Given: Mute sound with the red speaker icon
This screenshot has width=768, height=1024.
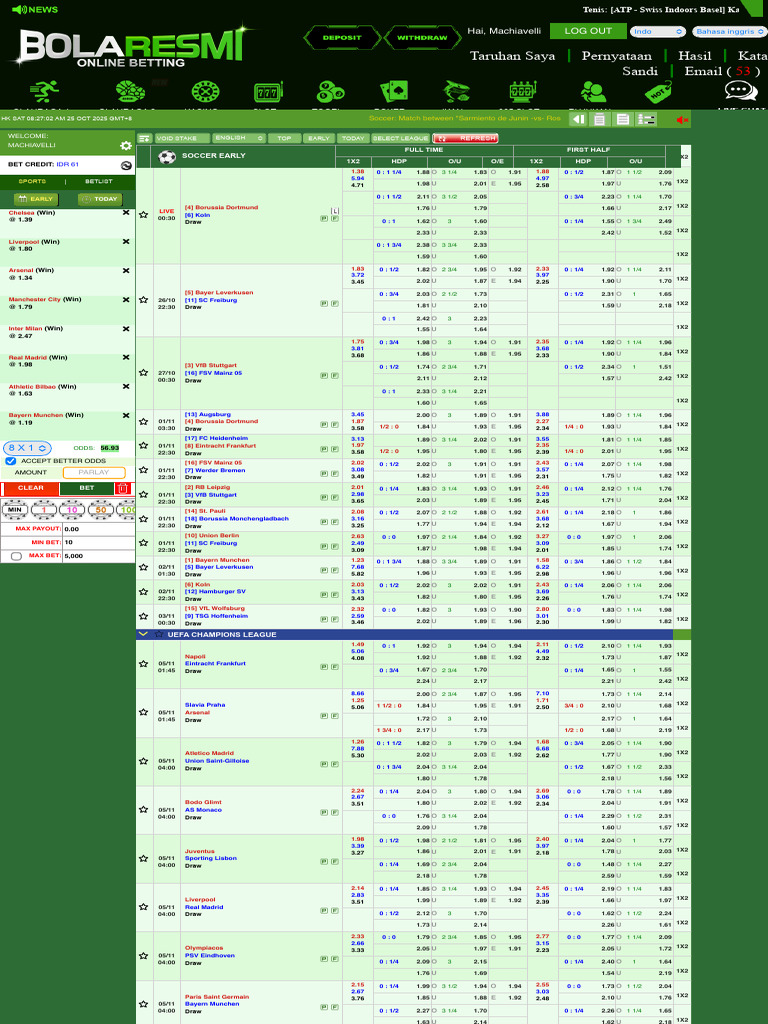Looking at the screenshot, I should point(682,120).
